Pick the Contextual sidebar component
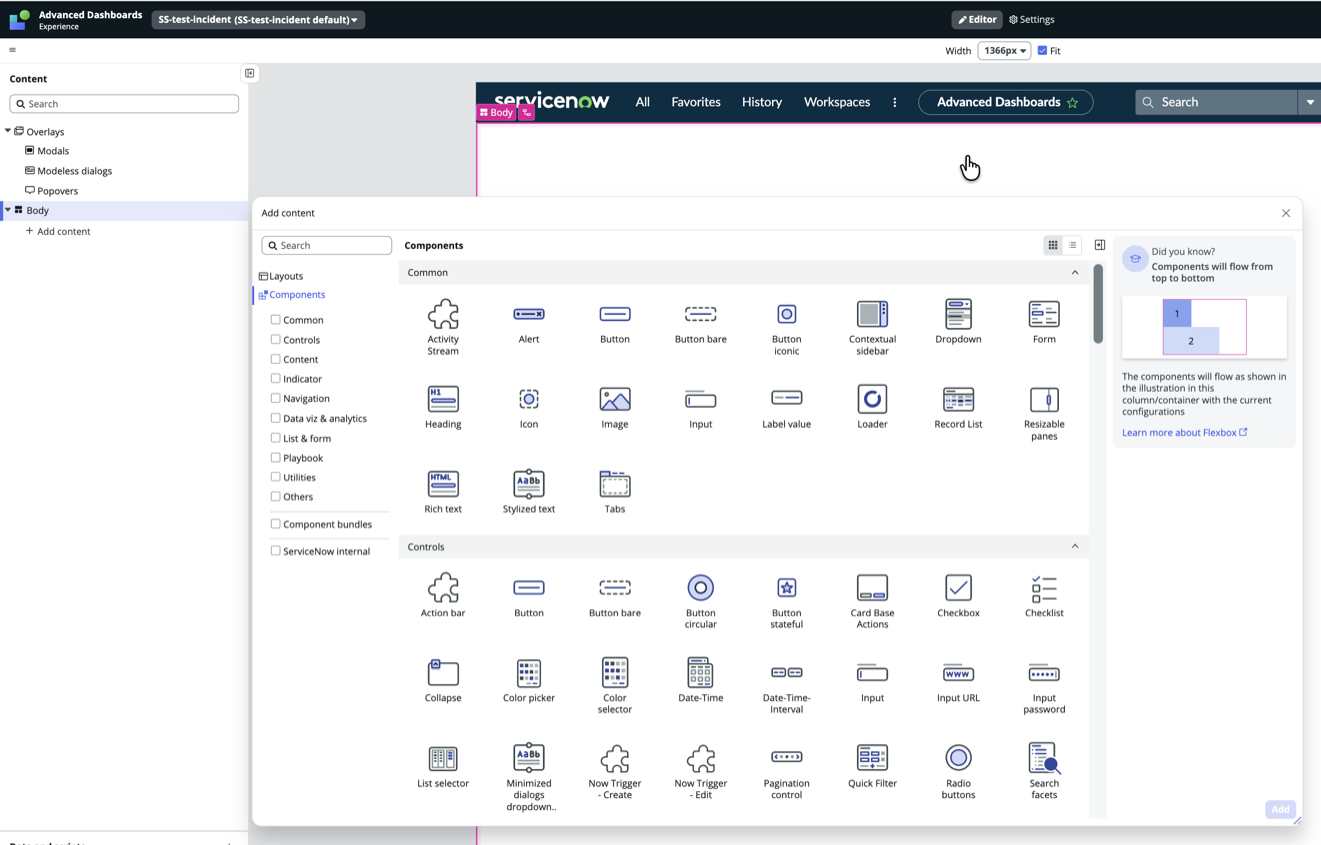This screenshot has height=845, width=1321. pos(872,327)
